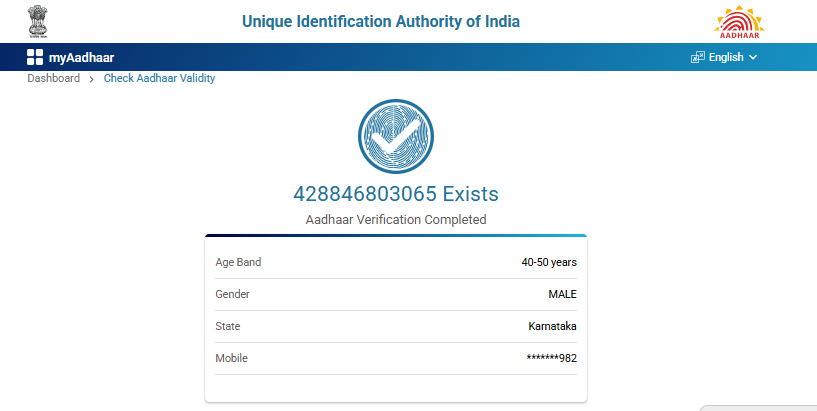Click the chevron next to English

click(x=753, y=57)
